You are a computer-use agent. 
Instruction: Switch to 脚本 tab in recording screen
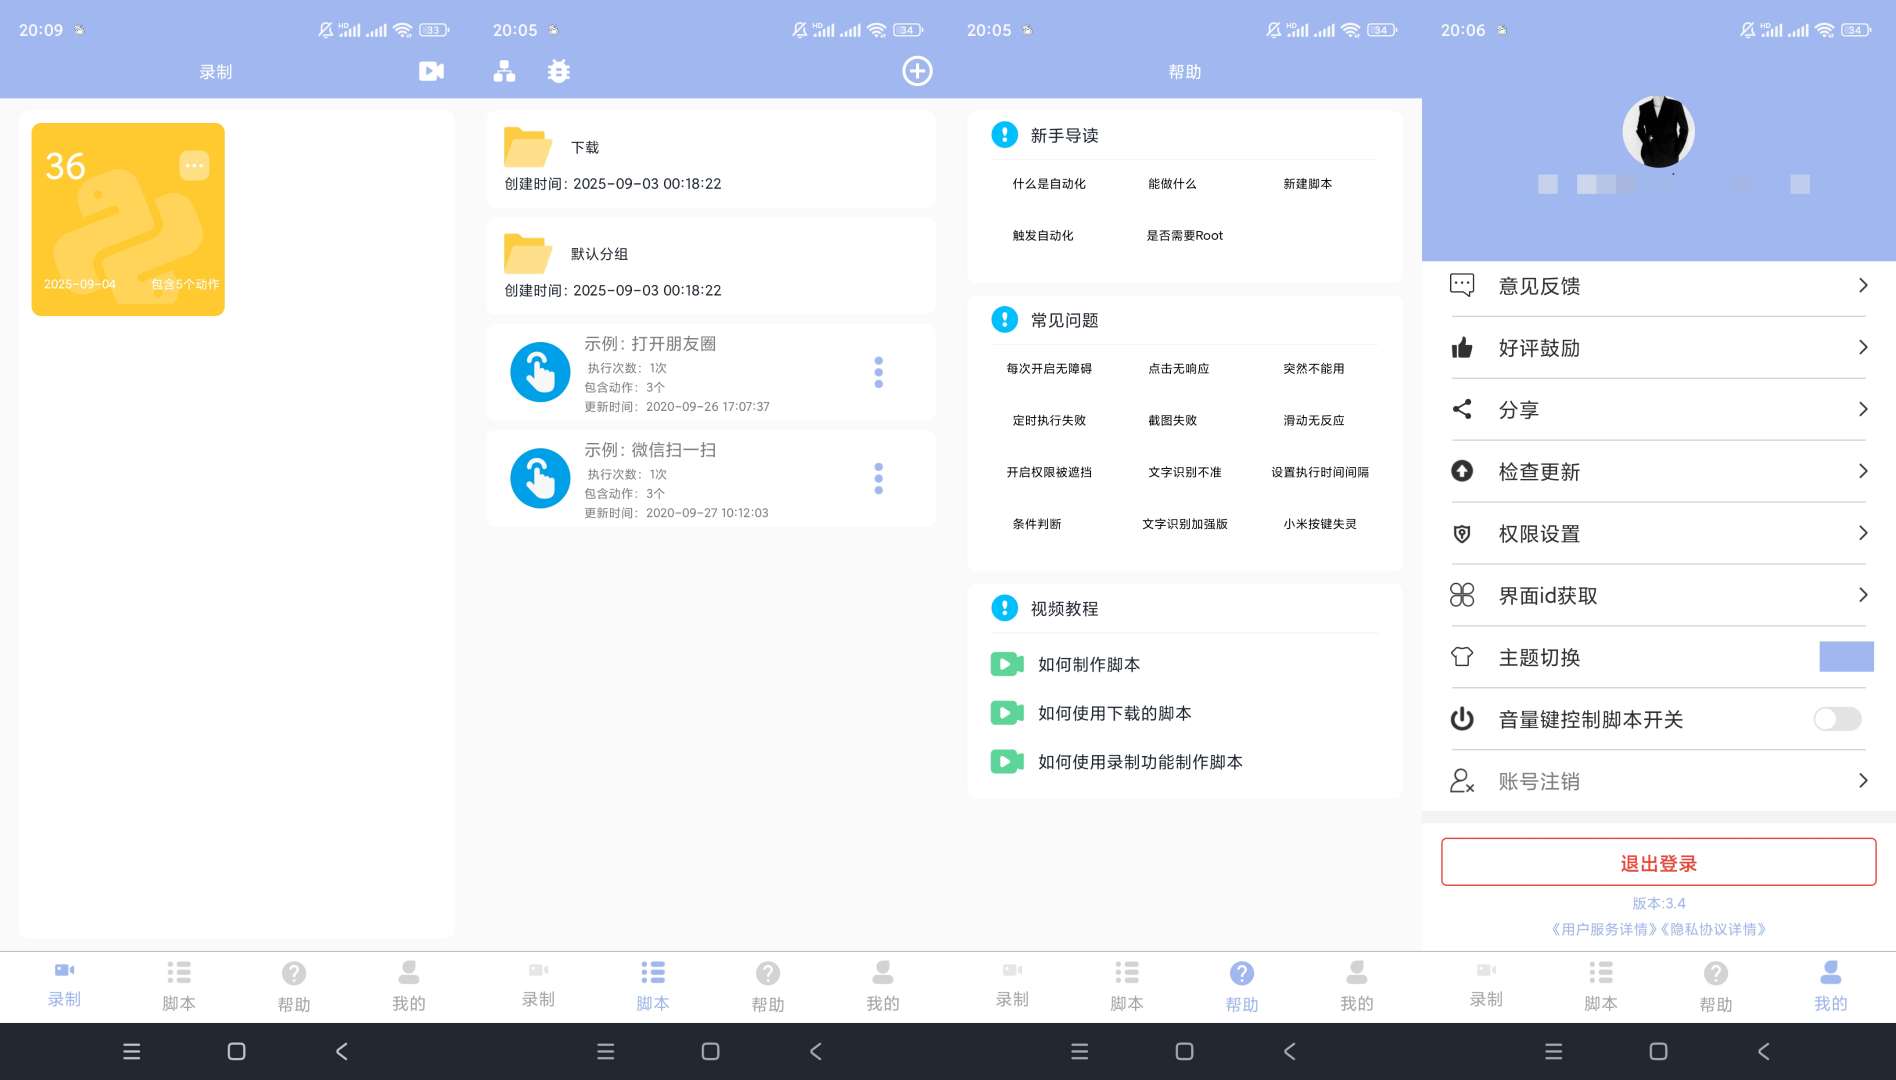click(x=179, y=986)
